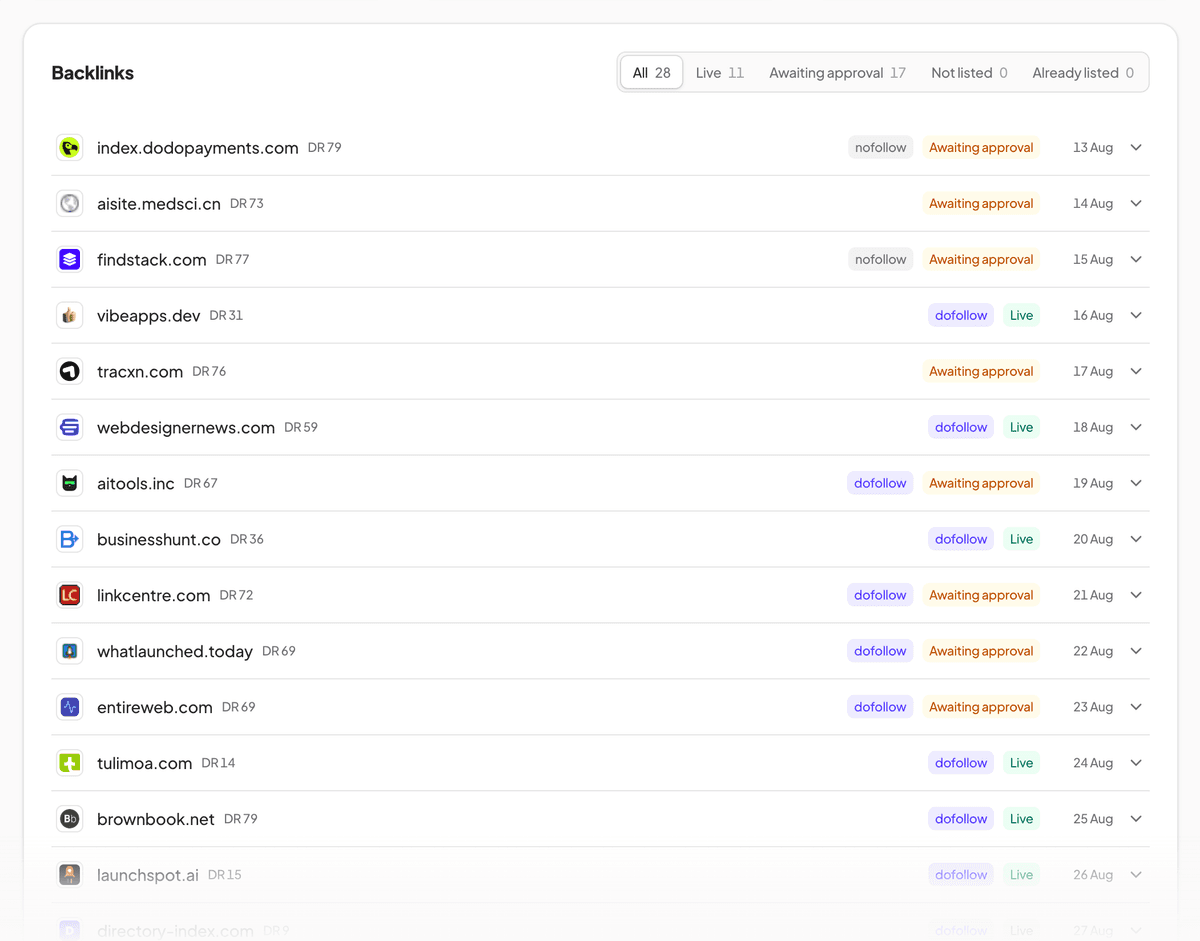1200x941 pixels.
Task: Click the dofollow badge on vibeapps.dev
Action: [961, 316]
